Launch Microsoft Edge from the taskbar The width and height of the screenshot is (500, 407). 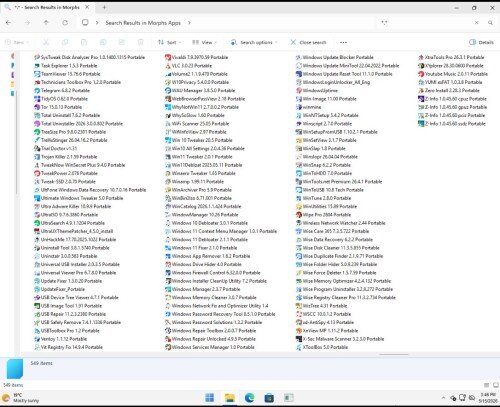(x=249, y=398)
